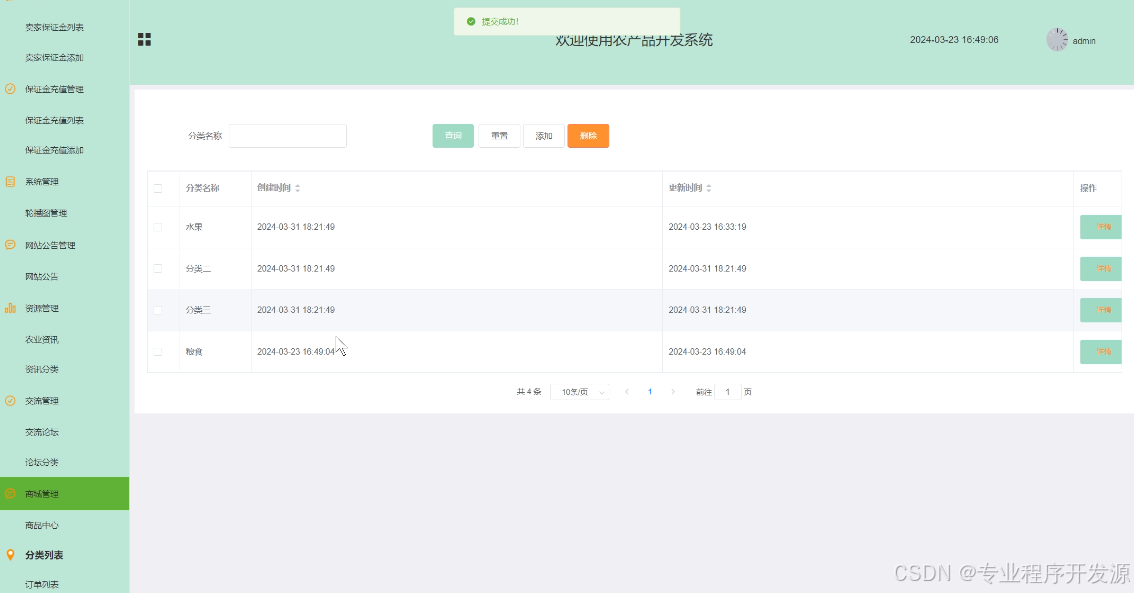Click the orange 删除 button
This screenshot has width=1134, height=593.
click(588, 136)
